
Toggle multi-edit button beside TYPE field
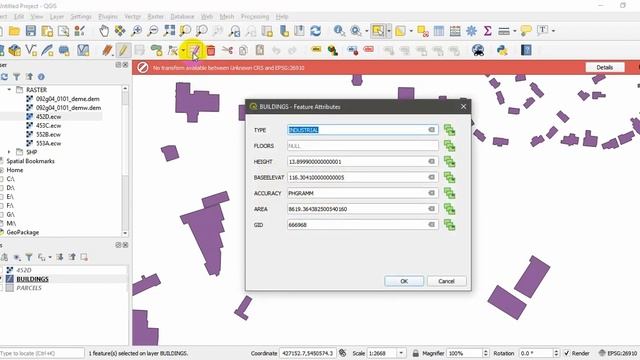(449, 130)
